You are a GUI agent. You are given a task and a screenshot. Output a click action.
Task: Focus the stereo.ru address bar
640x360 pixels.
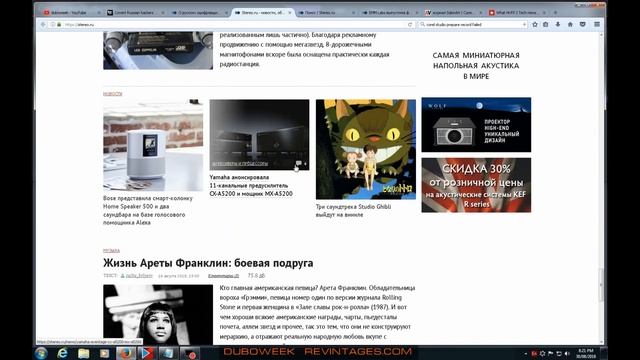pos(233,24)
